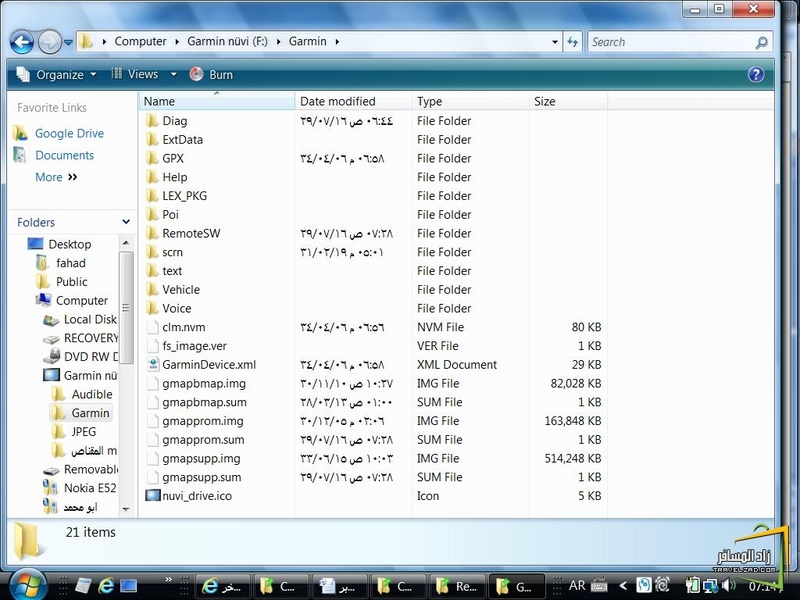
Task: Select the GPX folder icon
Action: tap(152, 158)
